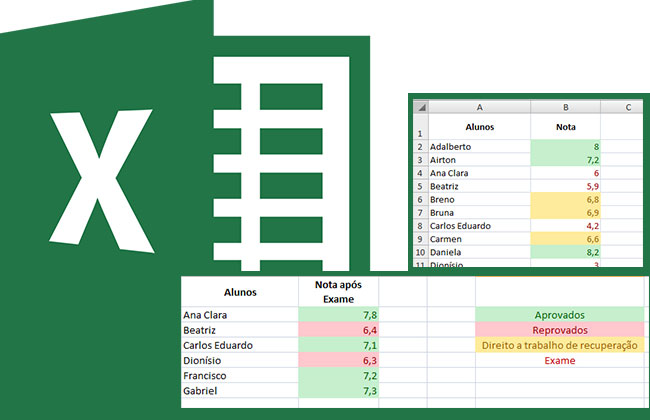Viewport: 650px width, 420px height.
Task: Select row 8 header
Action: click(421, 226)
